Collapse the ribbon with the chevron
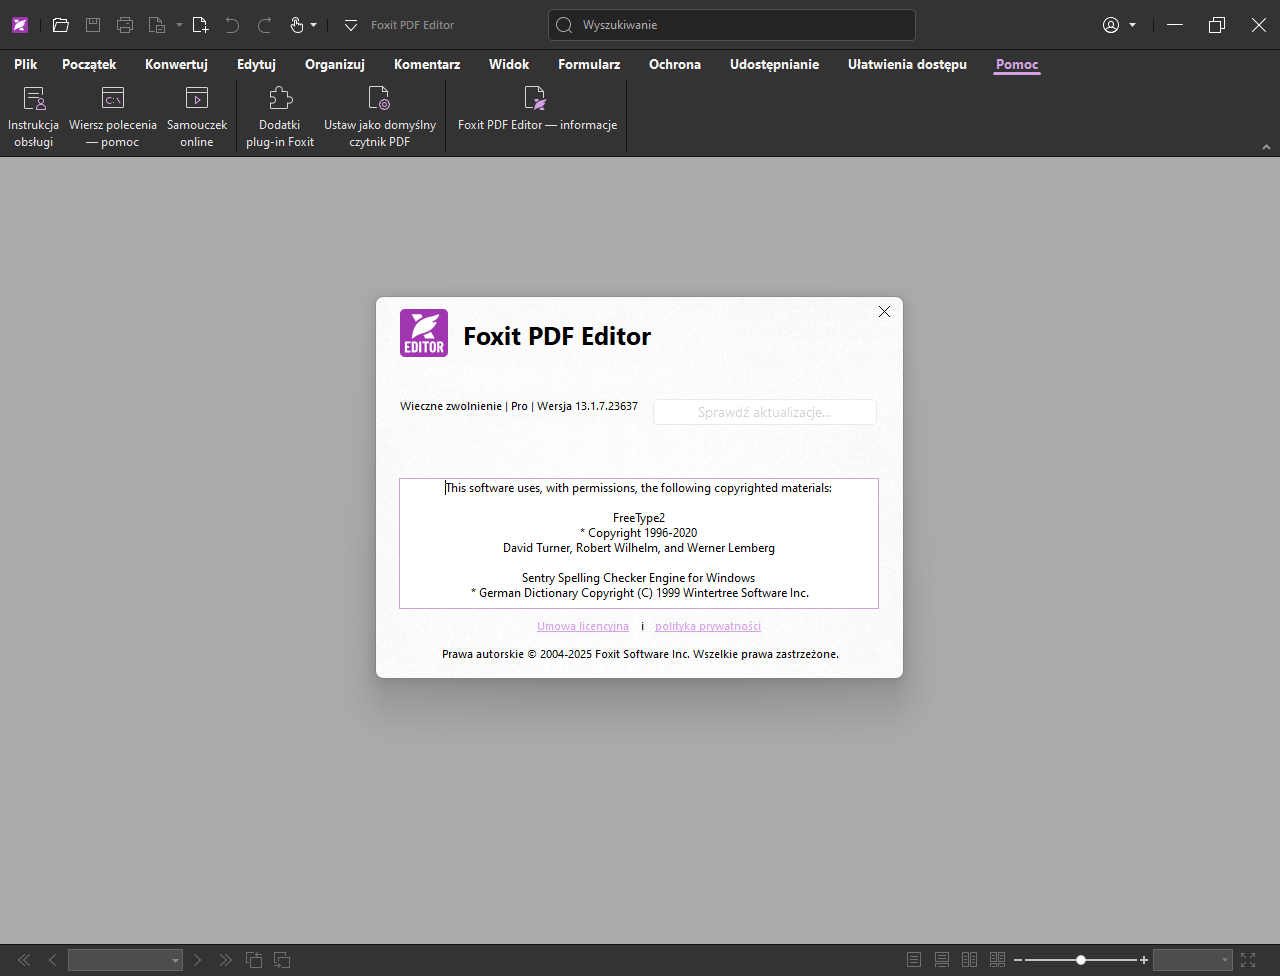The height and width of the screenshot is (976, 1280). pyautogui.click(x=1266, y=147)
